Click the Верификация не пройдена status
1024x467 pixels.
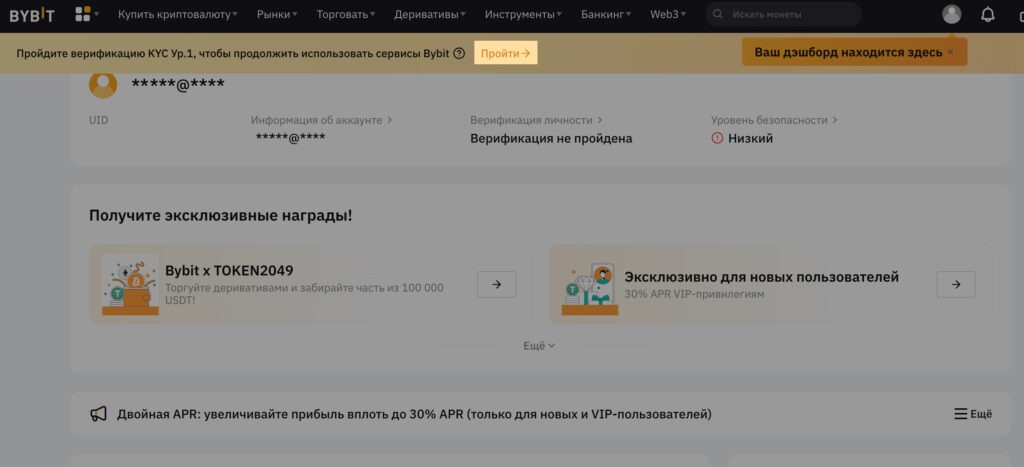[x=551, y=138]
